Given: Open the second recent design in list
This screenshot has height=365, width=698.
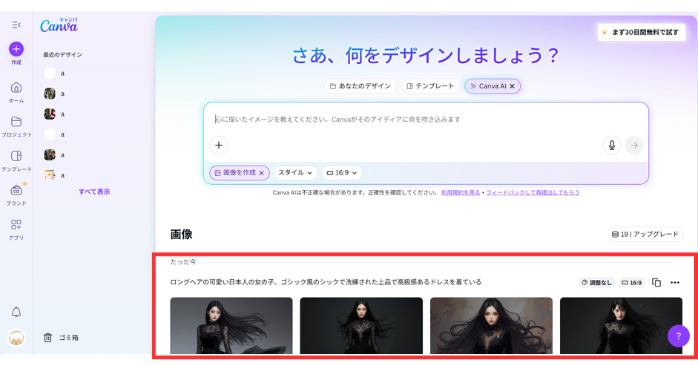Looking at the screenshot, I should pos(54,93).
